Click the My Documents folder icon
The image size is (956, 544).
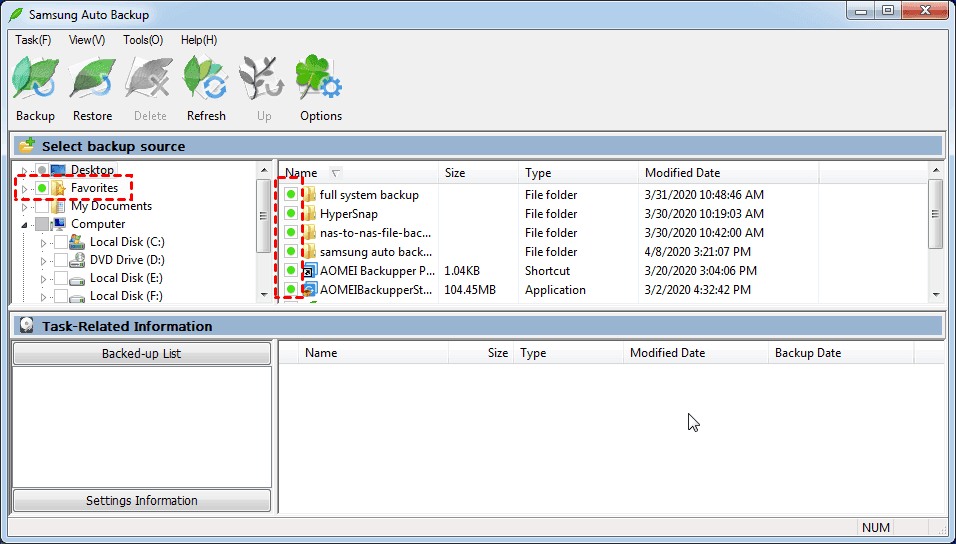pyautogui.click(x=58, y=206)
